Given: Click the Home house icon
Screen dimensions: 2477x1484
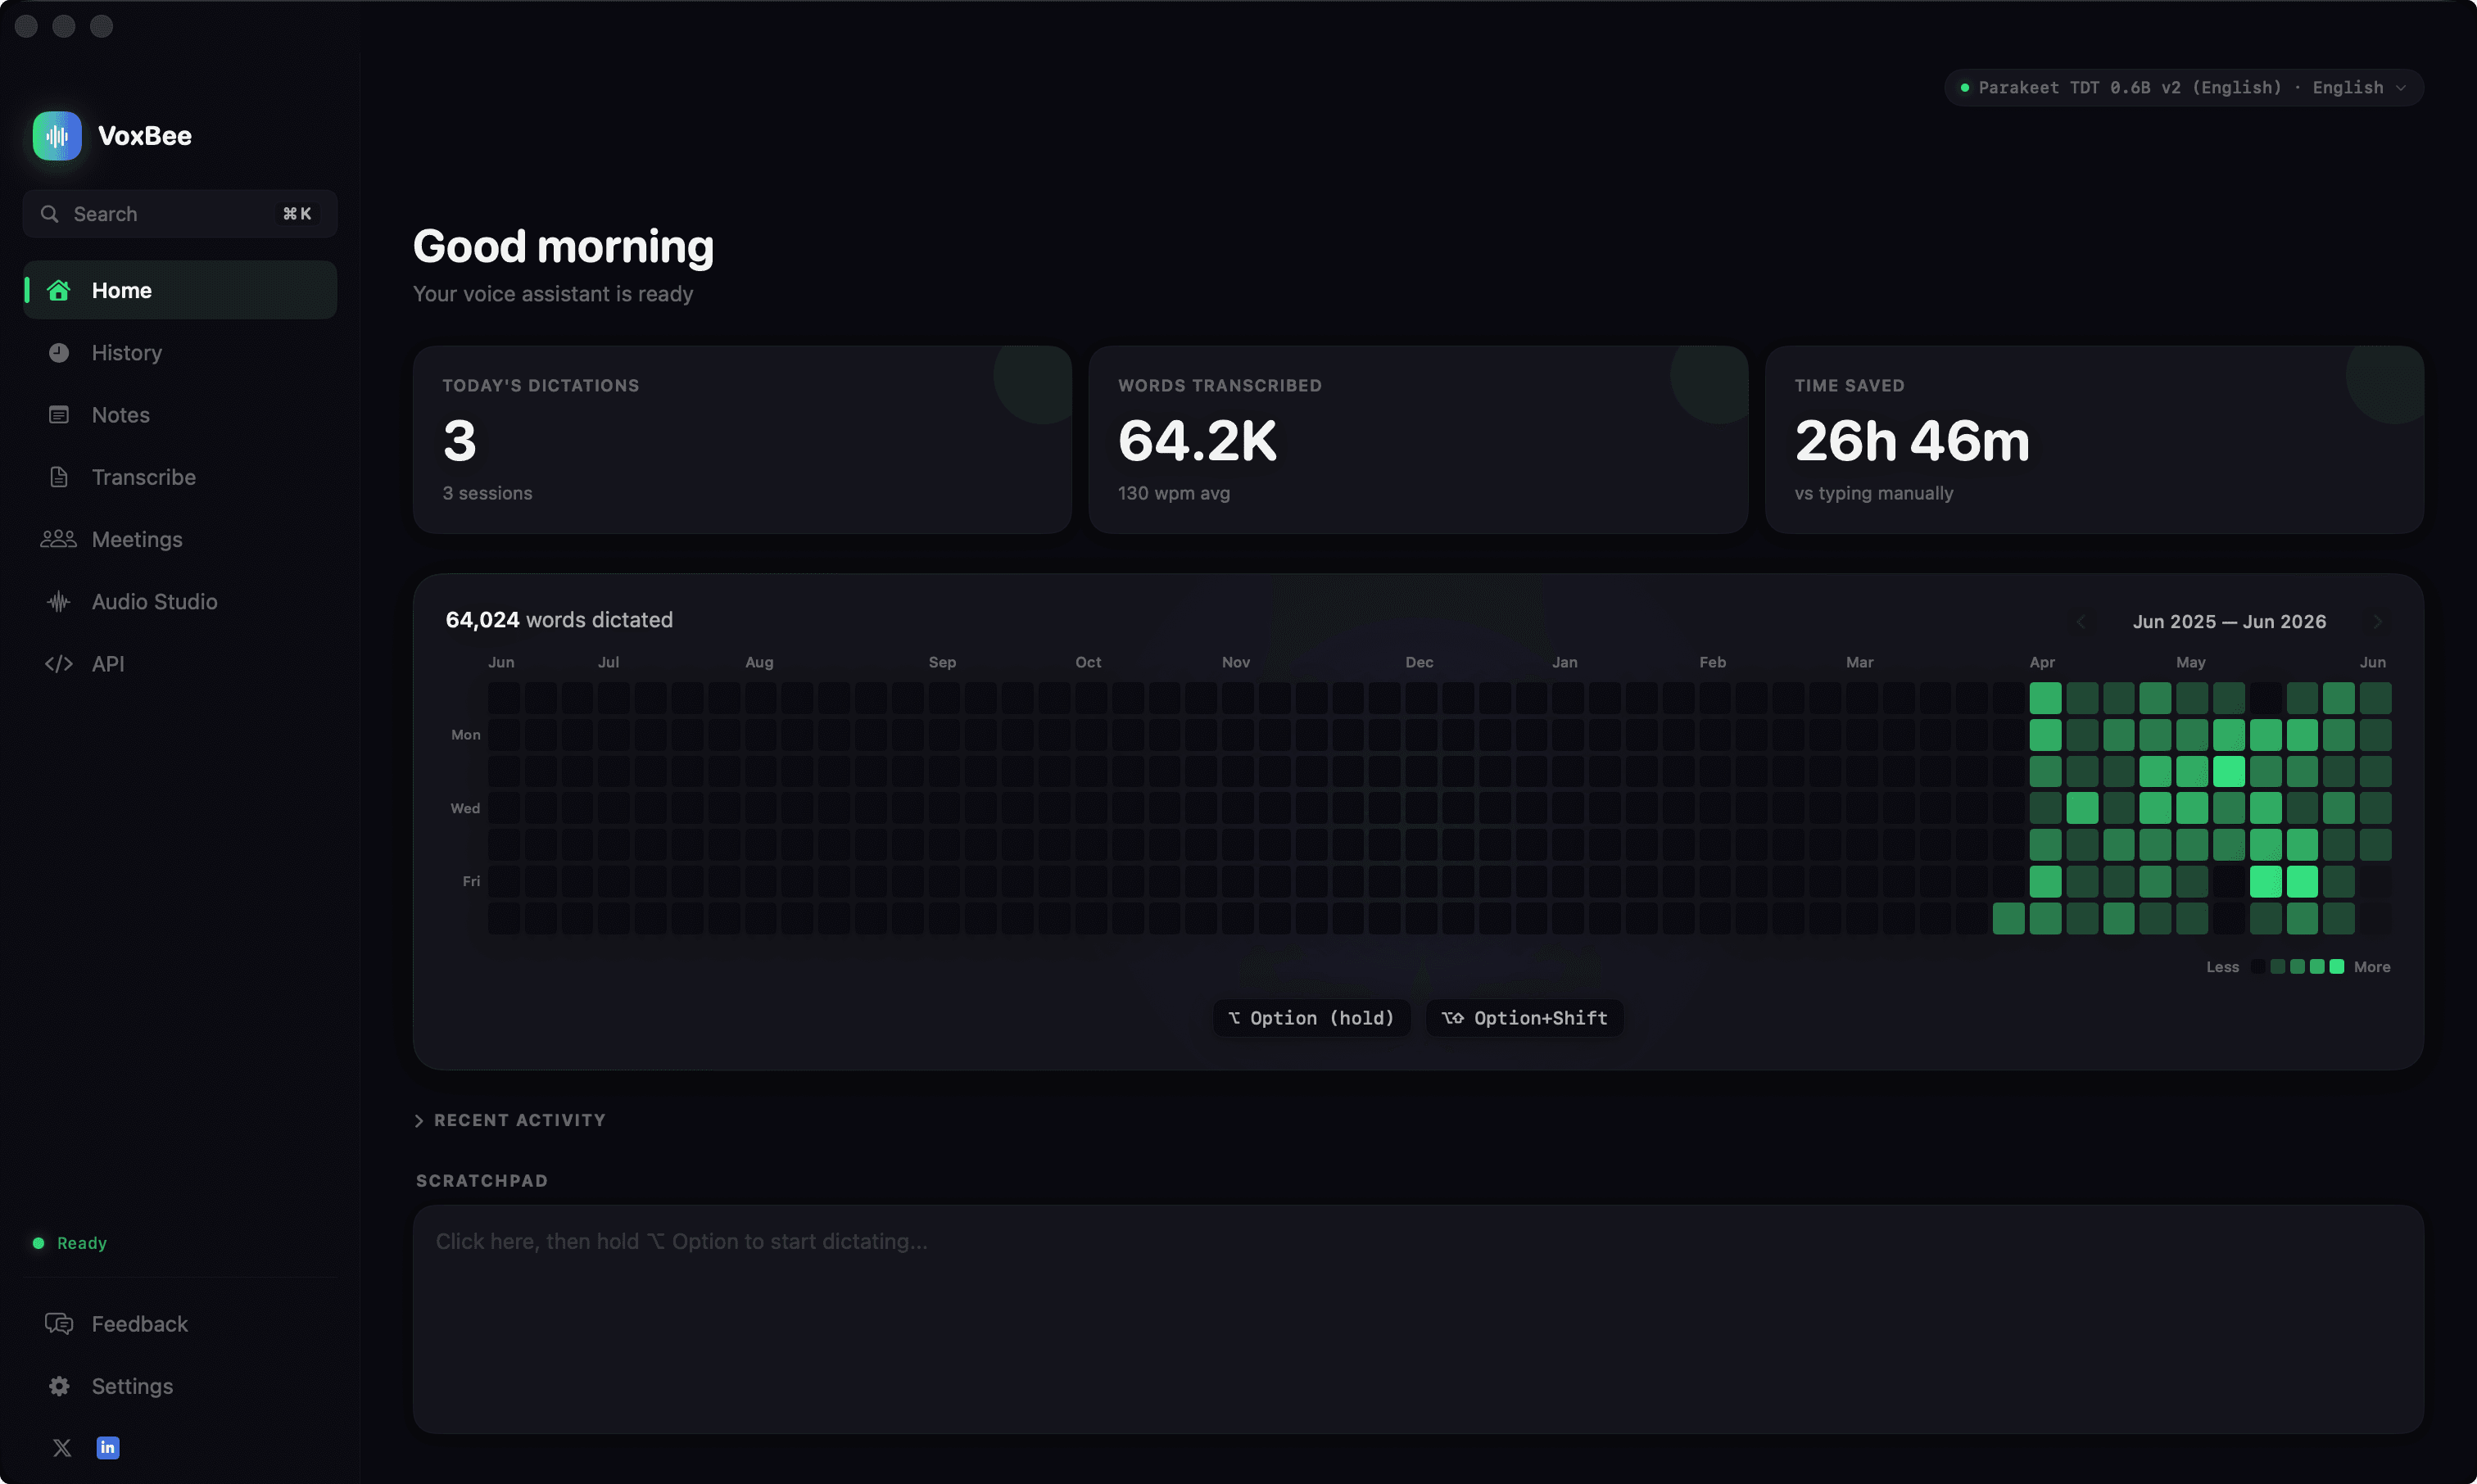Looking at the screenshot, I should point(59,290).
